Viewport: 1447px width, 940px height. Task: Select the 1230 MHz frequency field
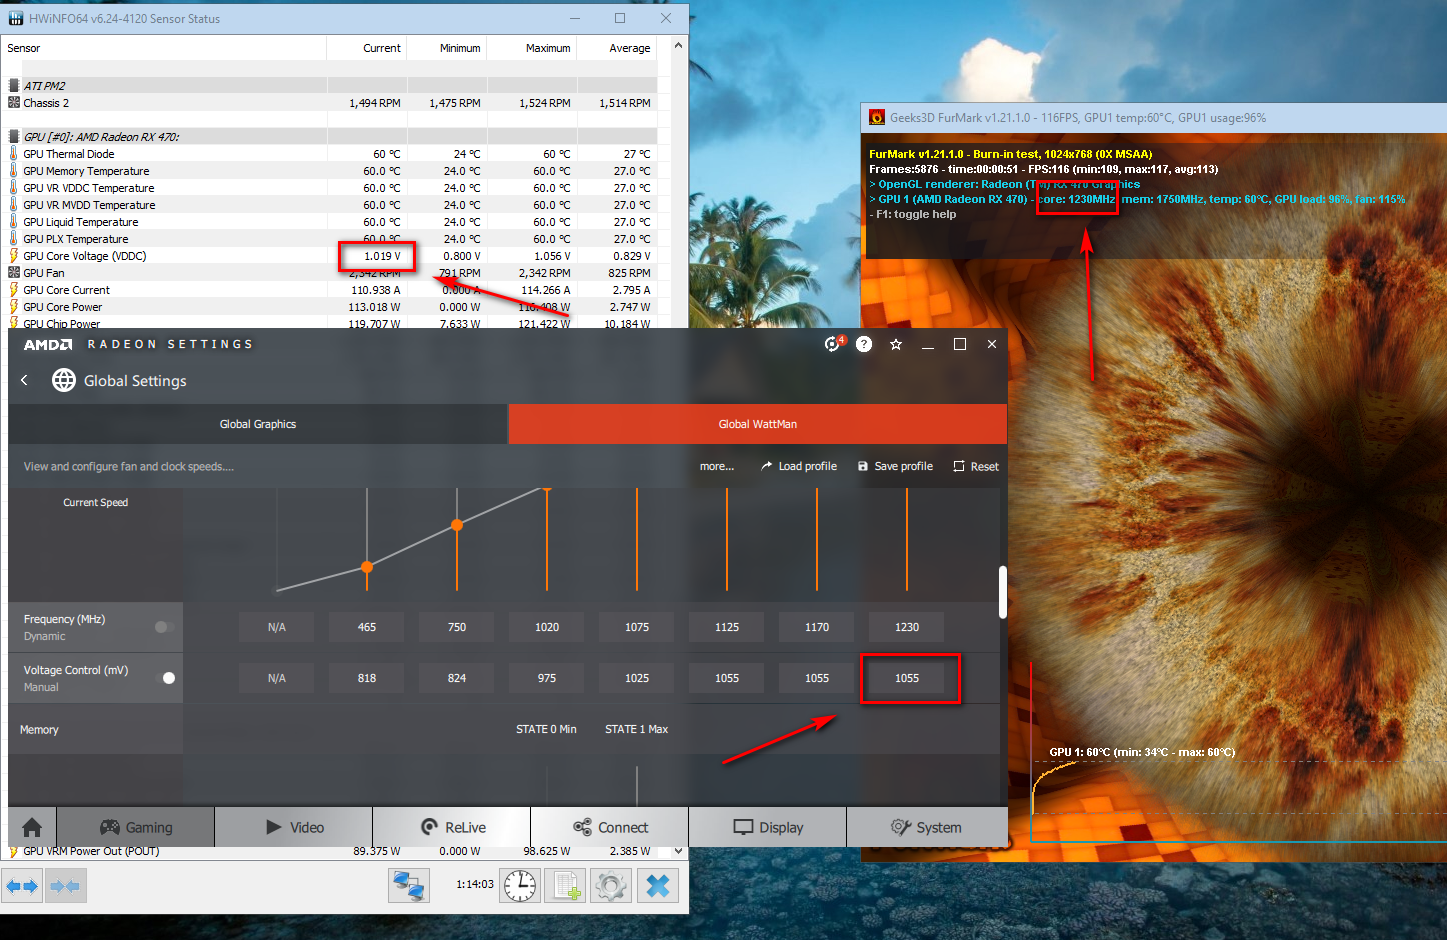tap(907, 627)
